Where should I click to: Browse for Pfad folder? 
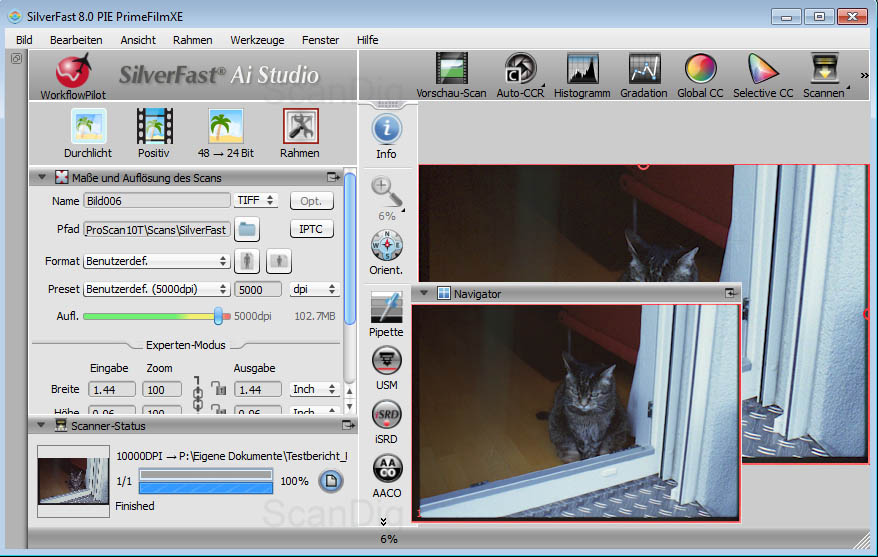[247, 229]
